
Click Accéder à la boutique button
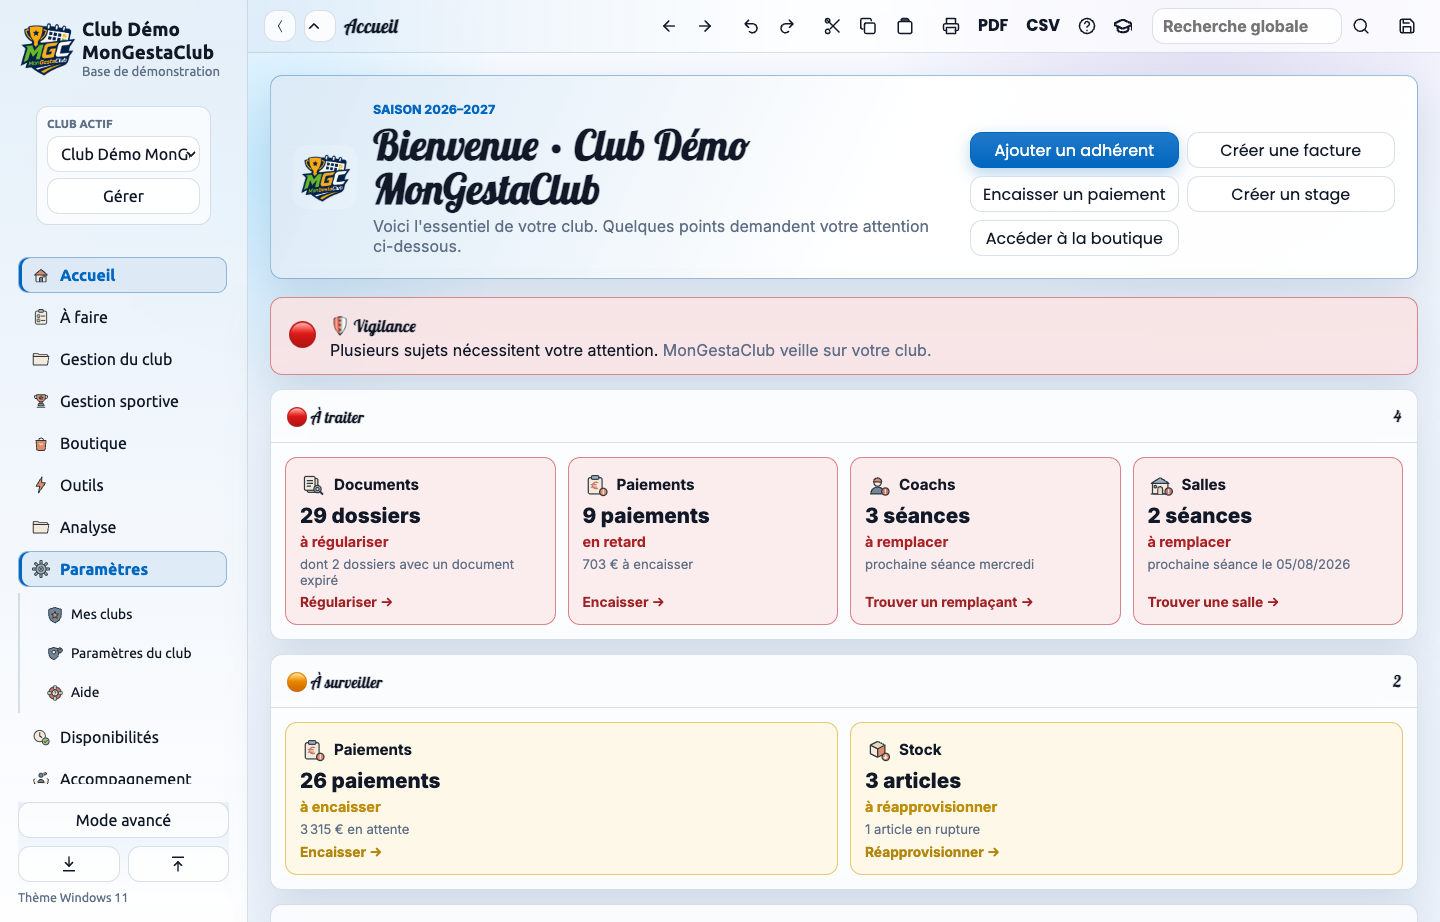coord(1074,238)
